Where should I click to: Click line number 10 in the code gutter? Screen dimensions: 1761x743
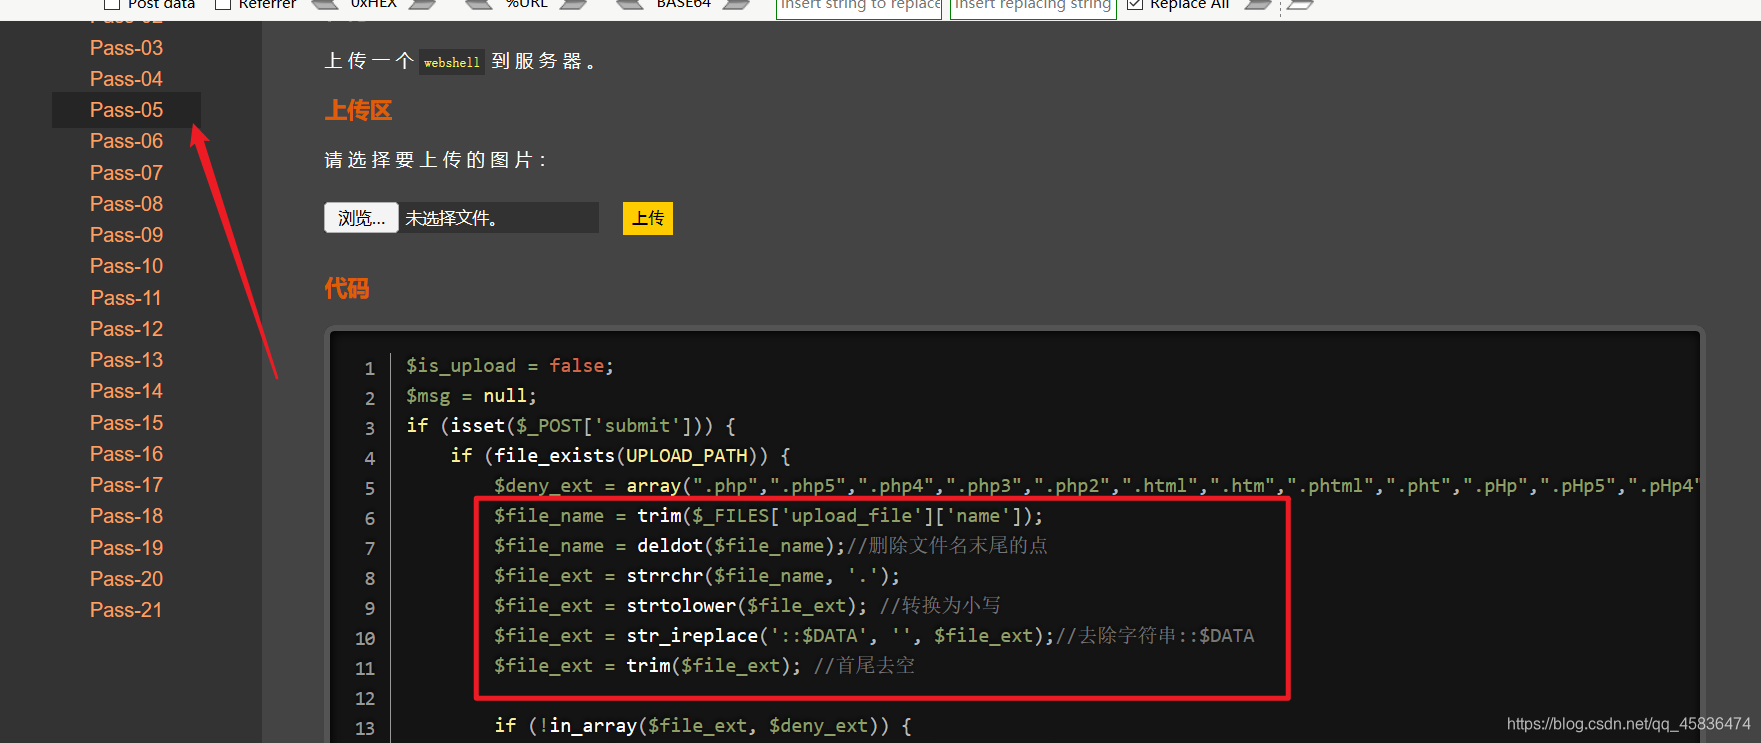point(365,638)
